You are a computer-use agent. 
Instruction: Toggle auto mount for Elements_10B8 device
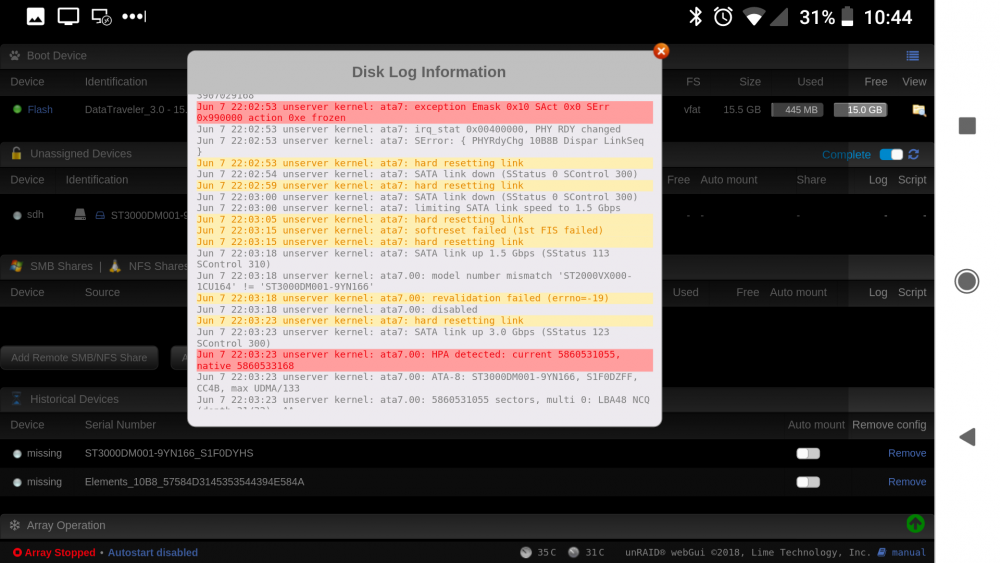(808, 482)
